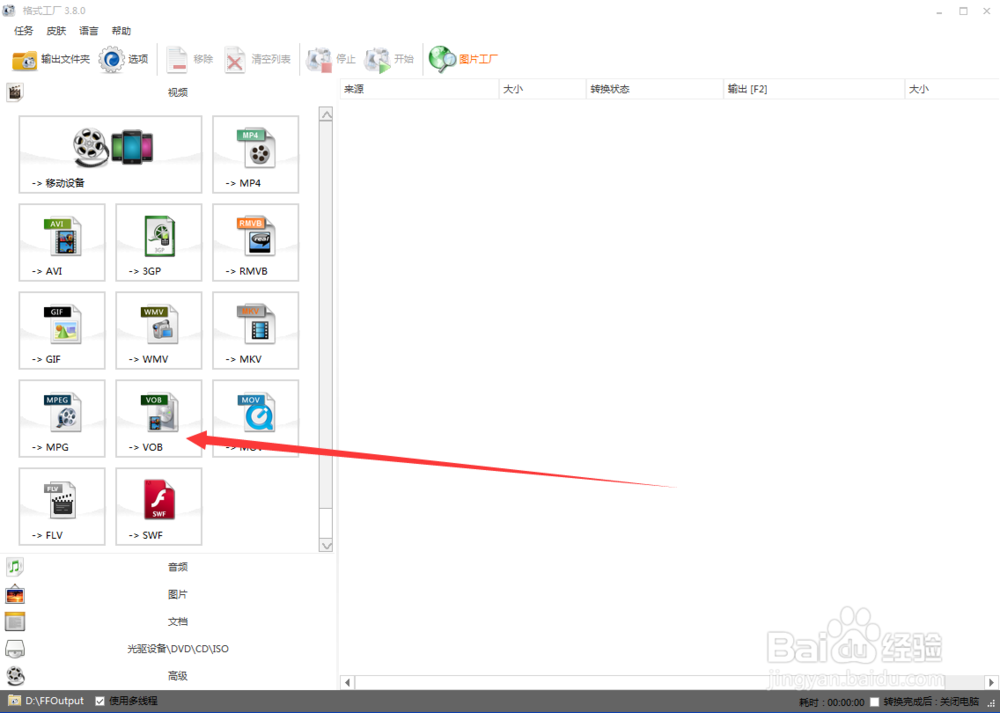Image resolution: width=1000 pixels, height=713 pixels.
Task: Select the MKV conversion format
Action: click(x=256, y=330)
